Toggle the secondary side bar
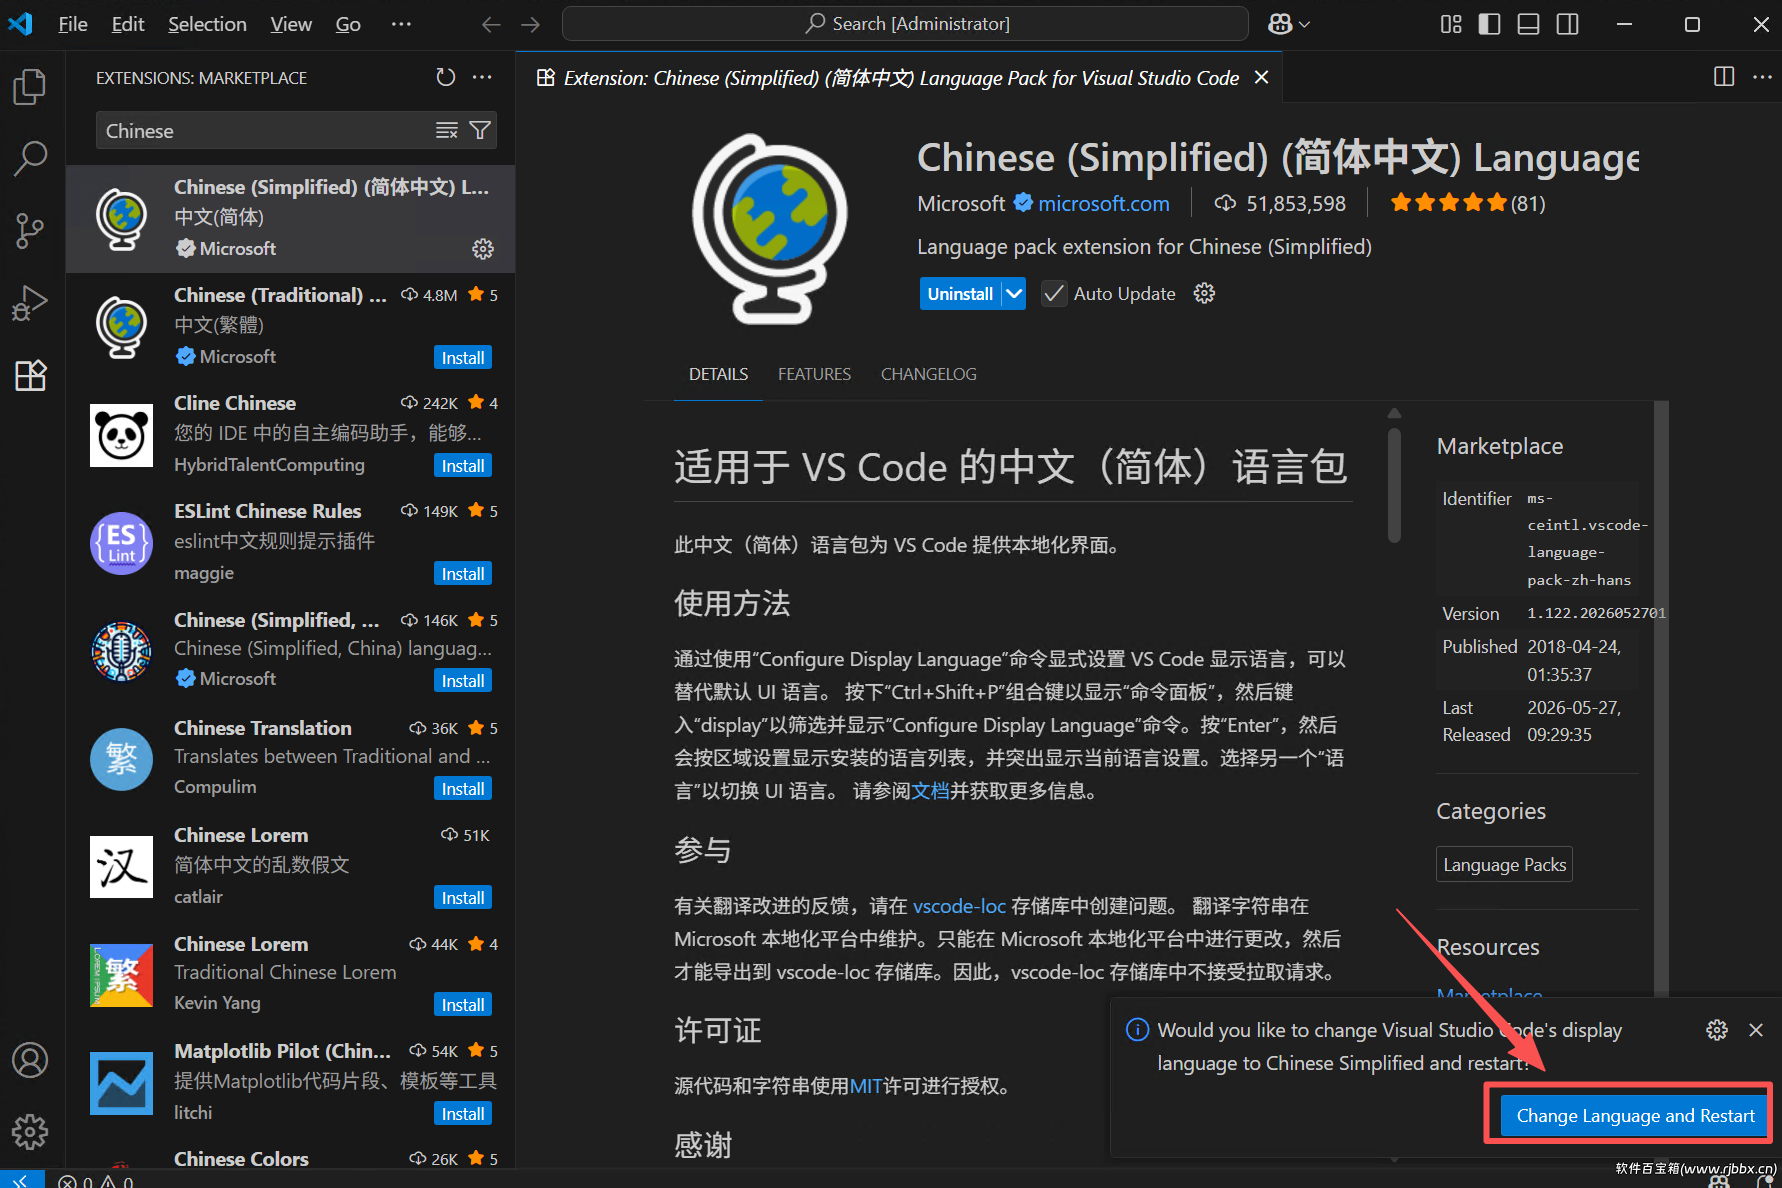Screen dimensions: 1782x1188 pyautogui.click(x=1567, y=24)
